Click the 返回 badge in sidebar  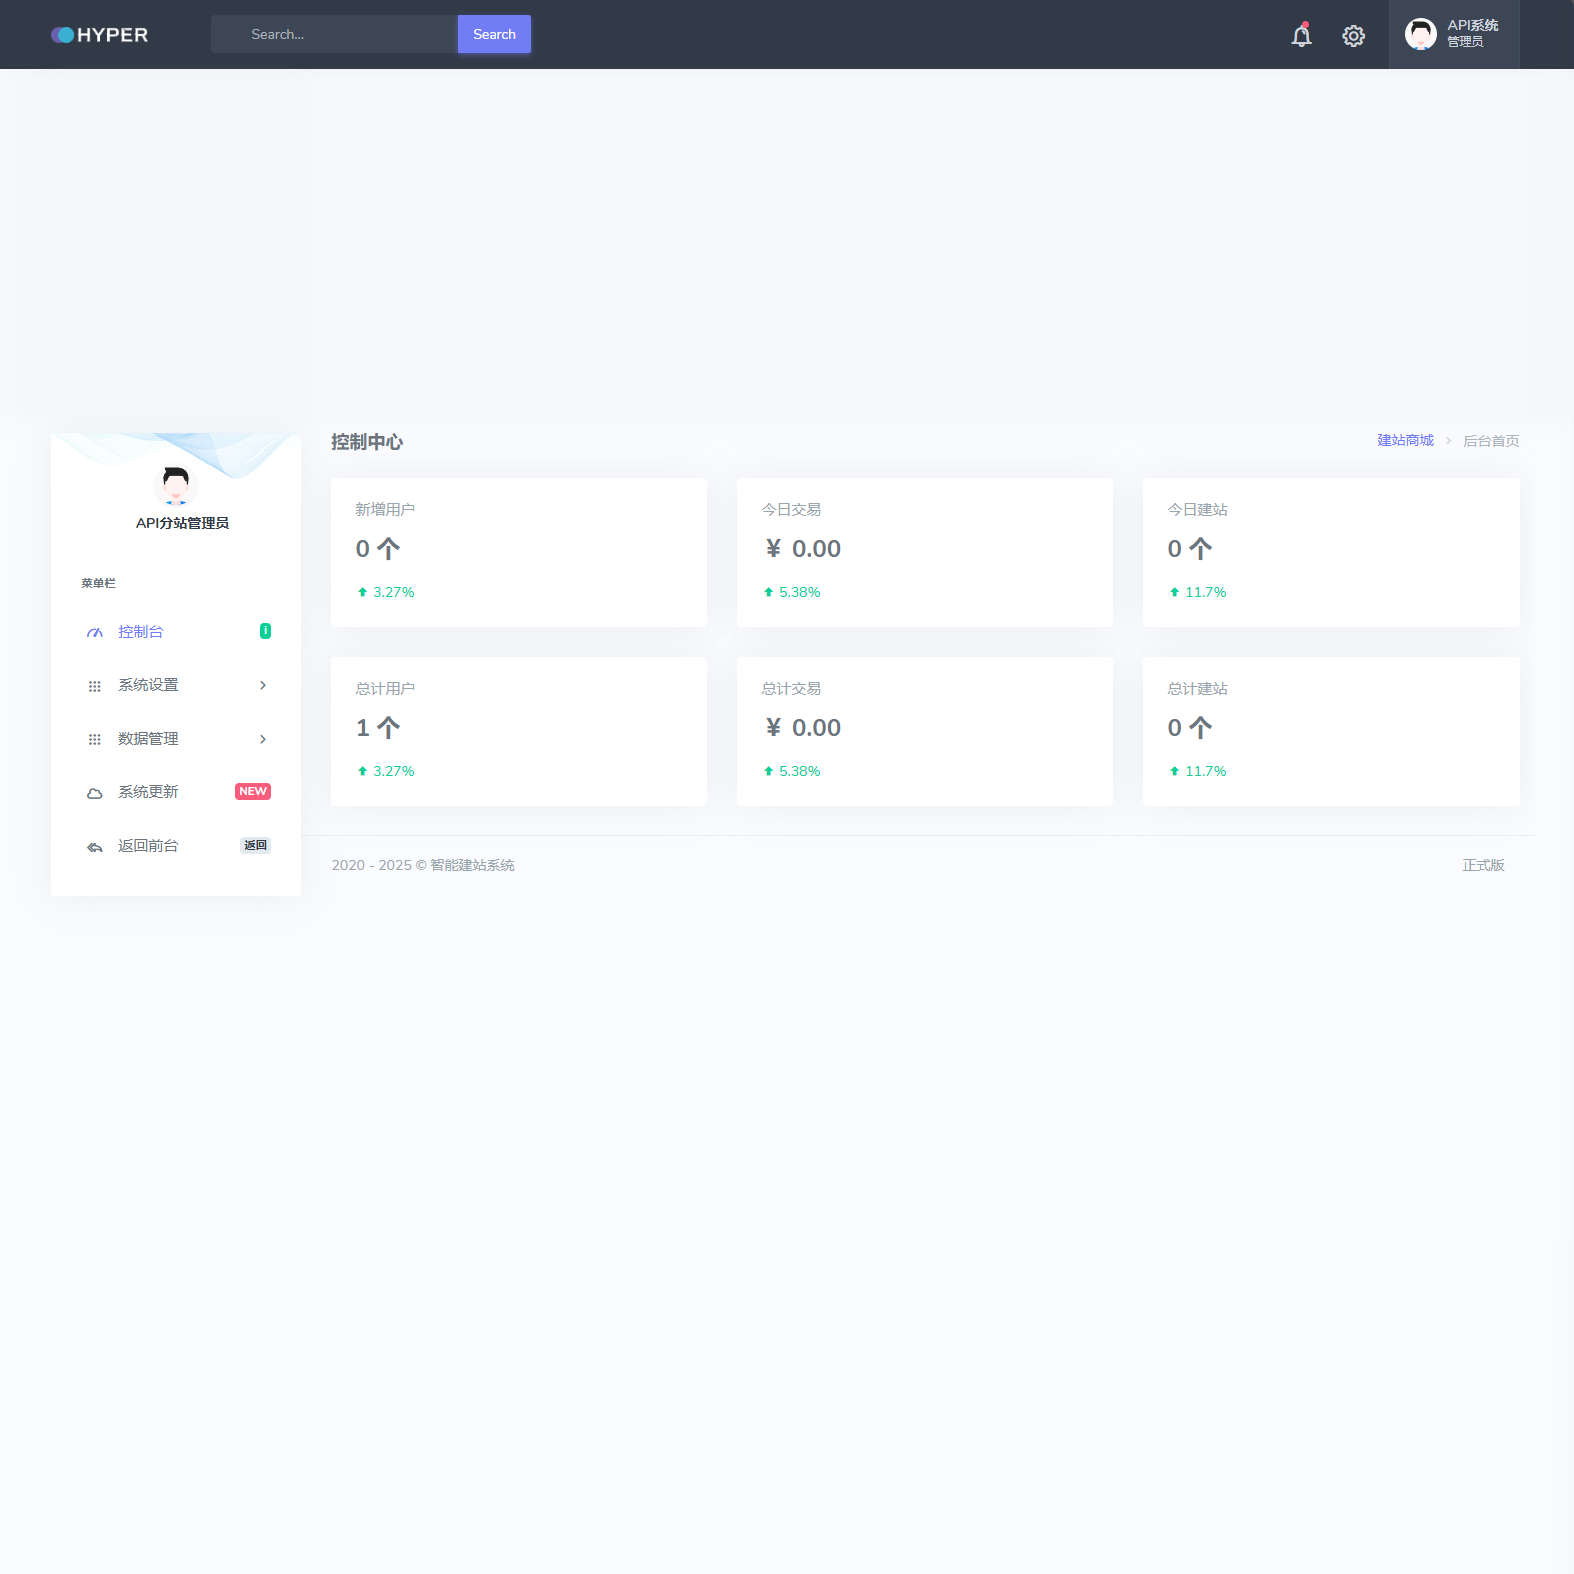(256, 845)
